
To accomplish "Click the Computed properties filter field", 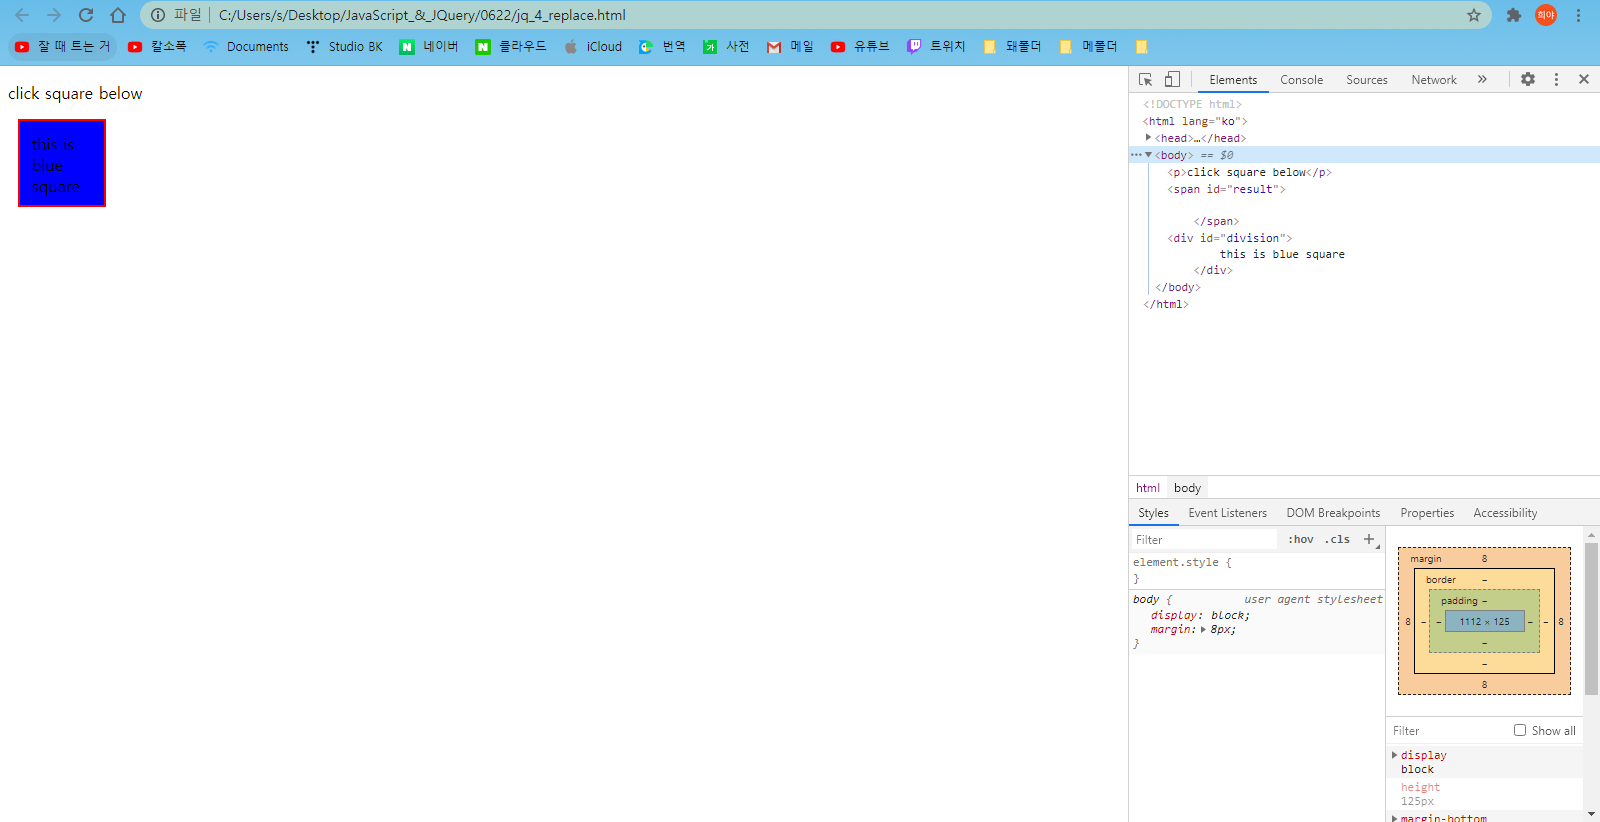I will click(x=1446, y=730).
